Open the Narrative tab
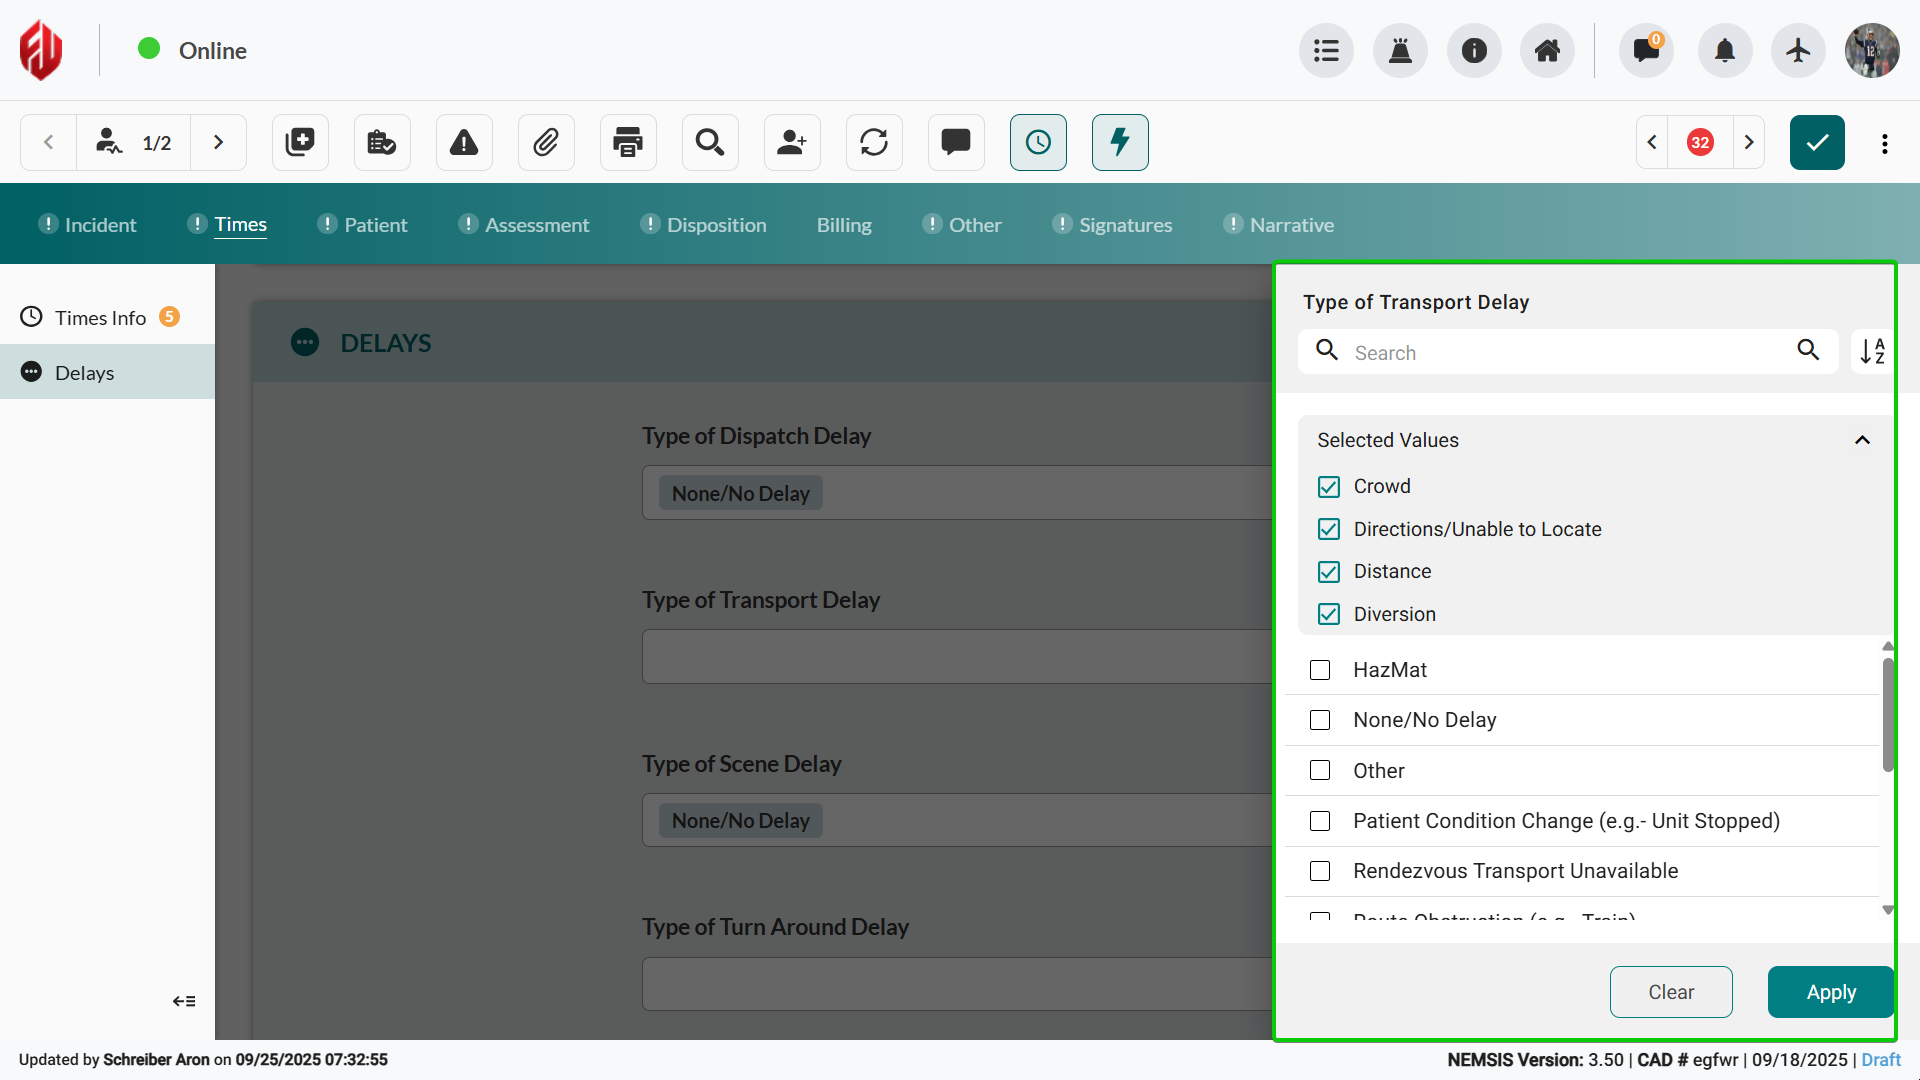The image size is (1920, 1080). click(x=1291, y=225)
